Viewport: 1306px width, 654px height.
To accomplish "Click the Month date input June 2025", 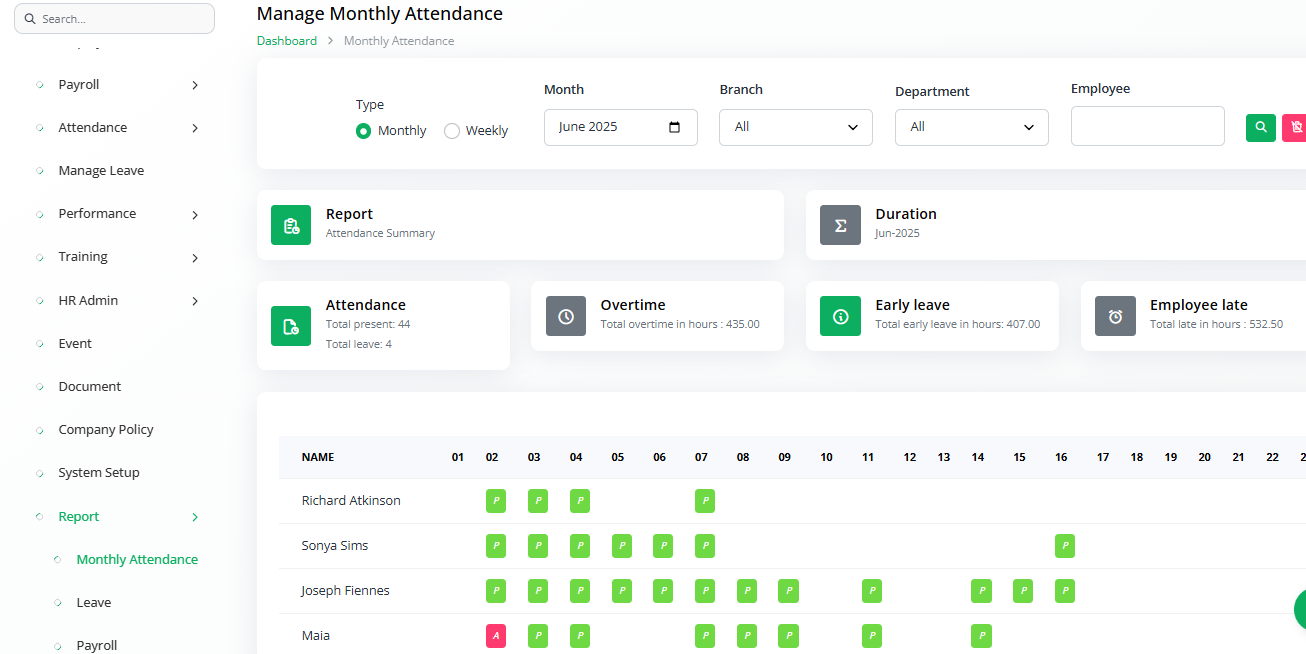I will coord(621,127).
